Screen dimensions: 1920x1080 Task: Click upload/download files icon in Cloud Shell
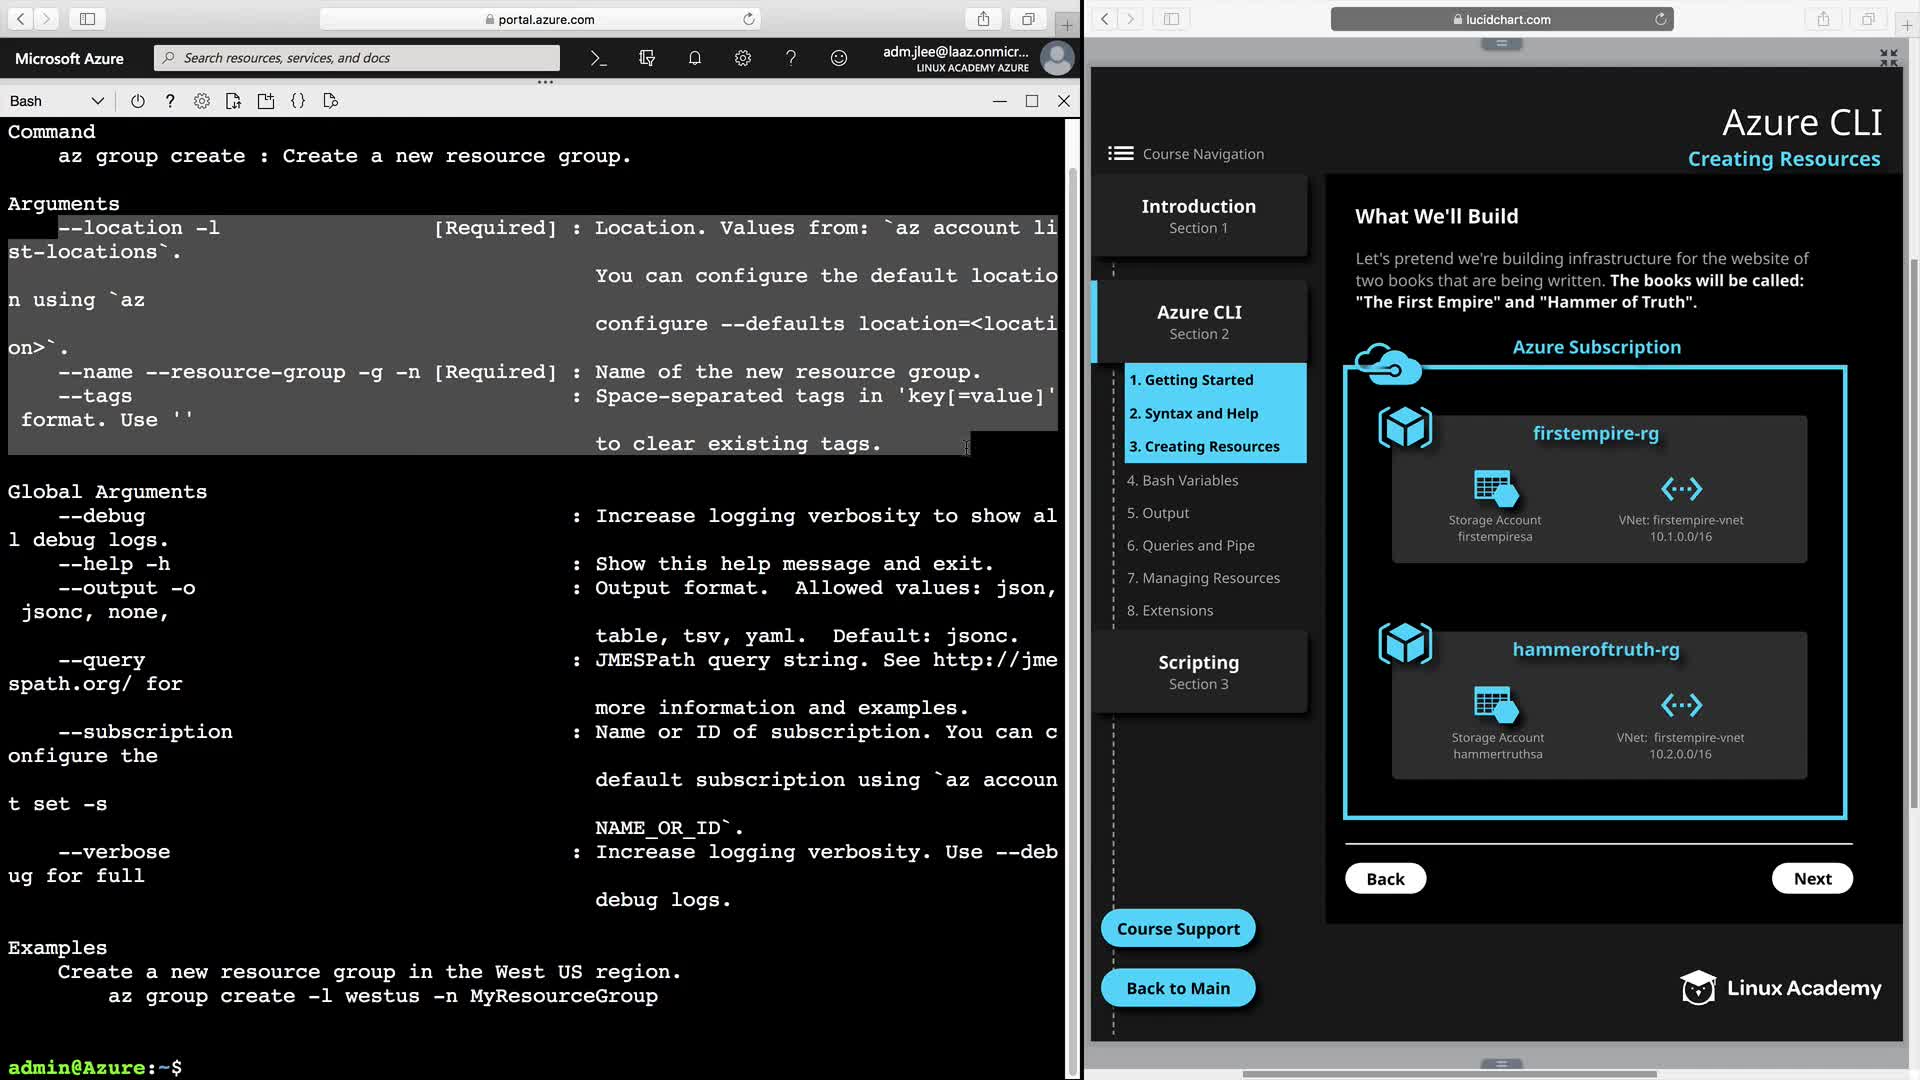coord(234,101)
